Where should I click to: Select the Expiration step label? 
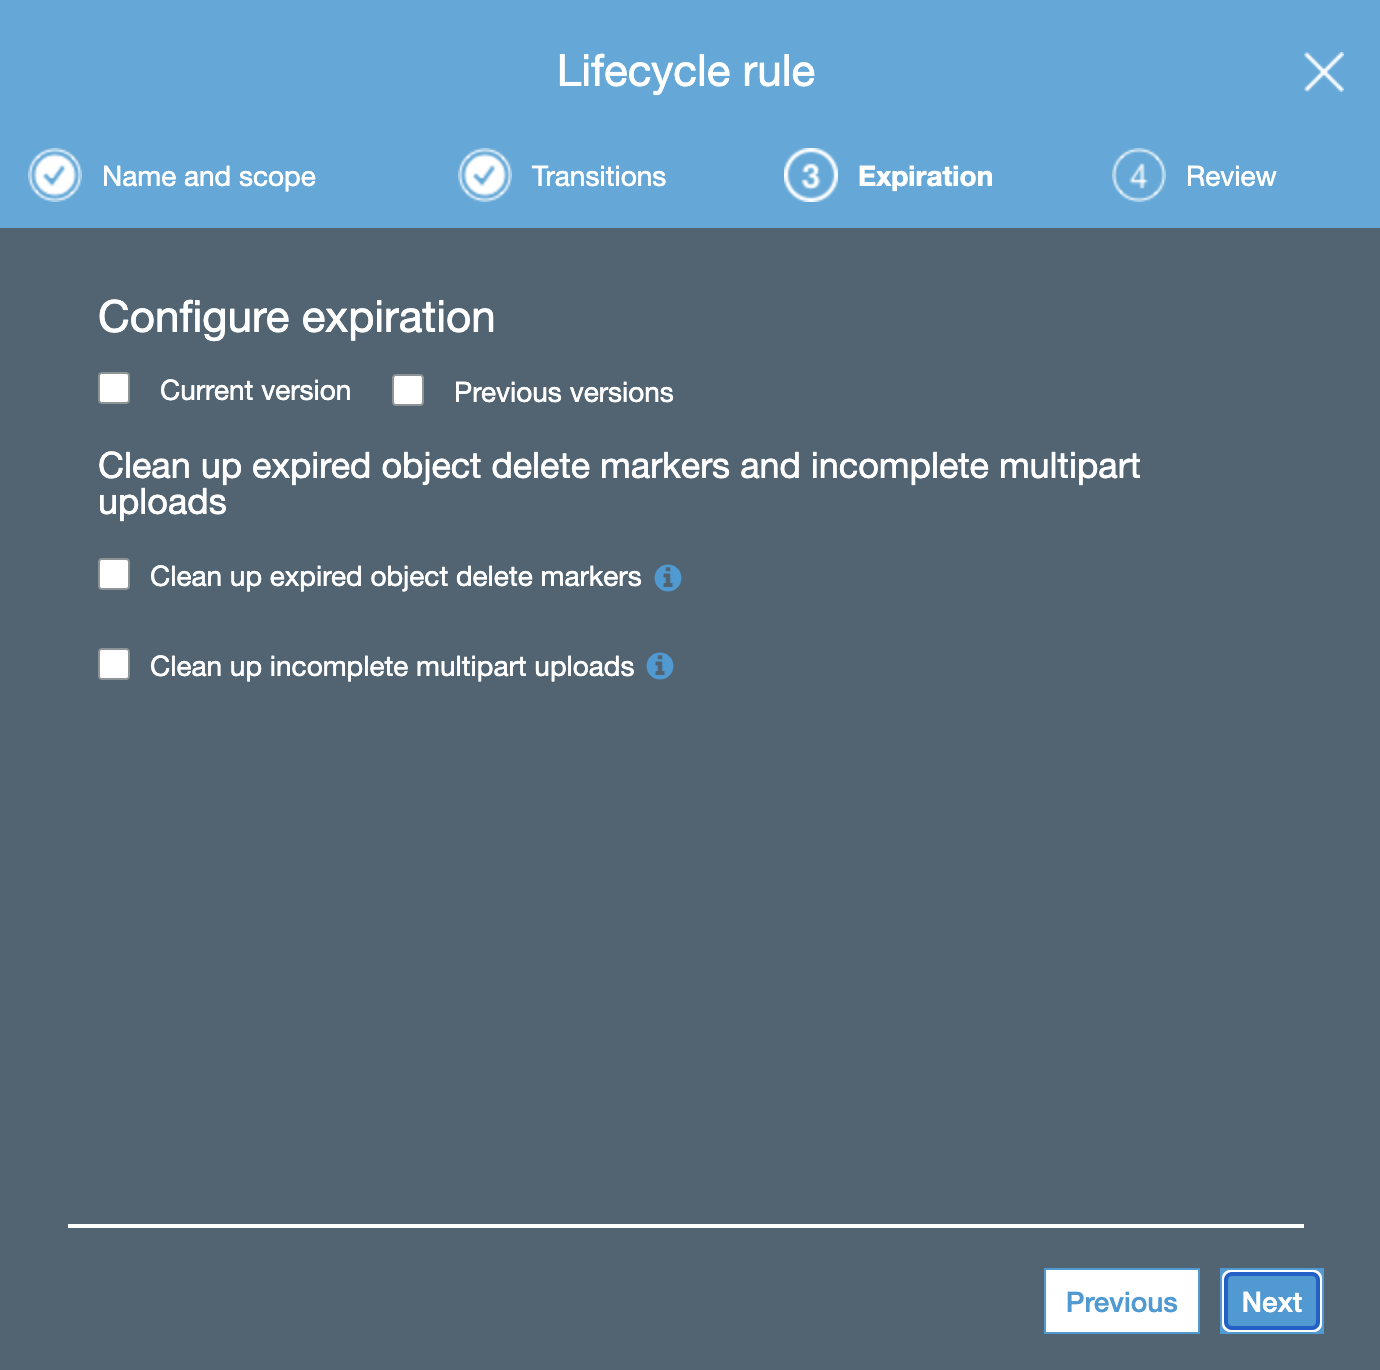pyautogui.click(x=925, y=177)
